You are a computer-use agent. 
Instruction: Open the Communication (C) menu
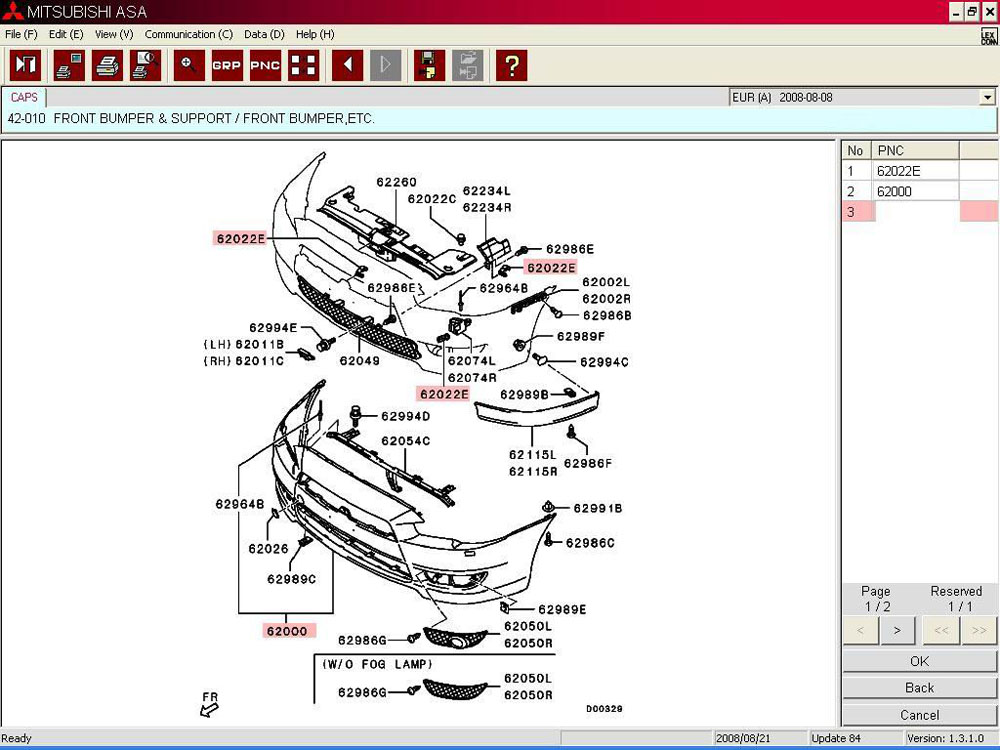click(x=189, y=34)
